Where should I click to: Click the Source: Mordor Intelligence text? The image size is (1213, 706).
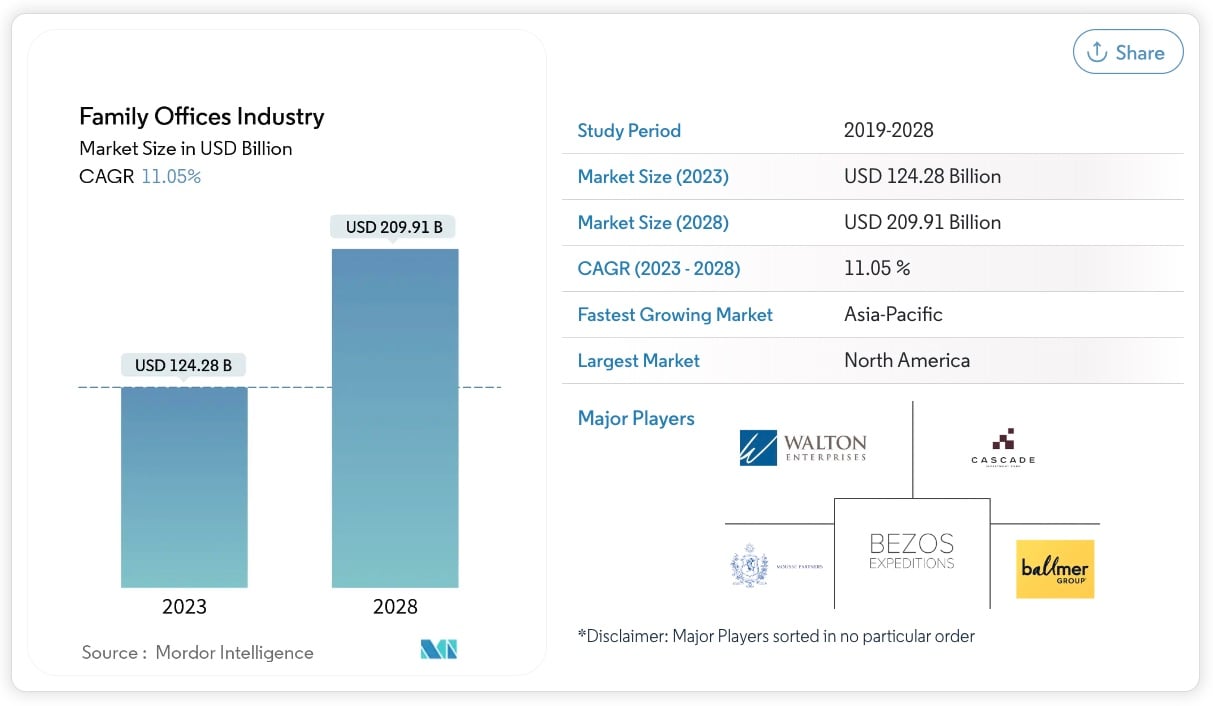(x=197, y=652)
